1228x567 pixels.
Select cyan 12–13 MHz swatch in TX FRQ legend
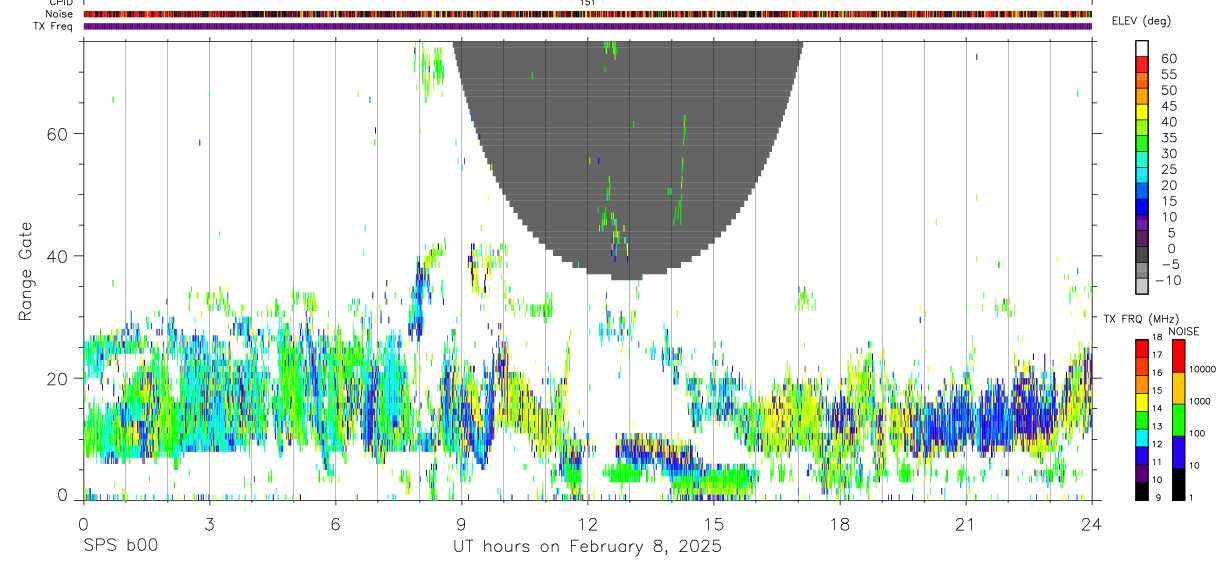coord(1142,437)
